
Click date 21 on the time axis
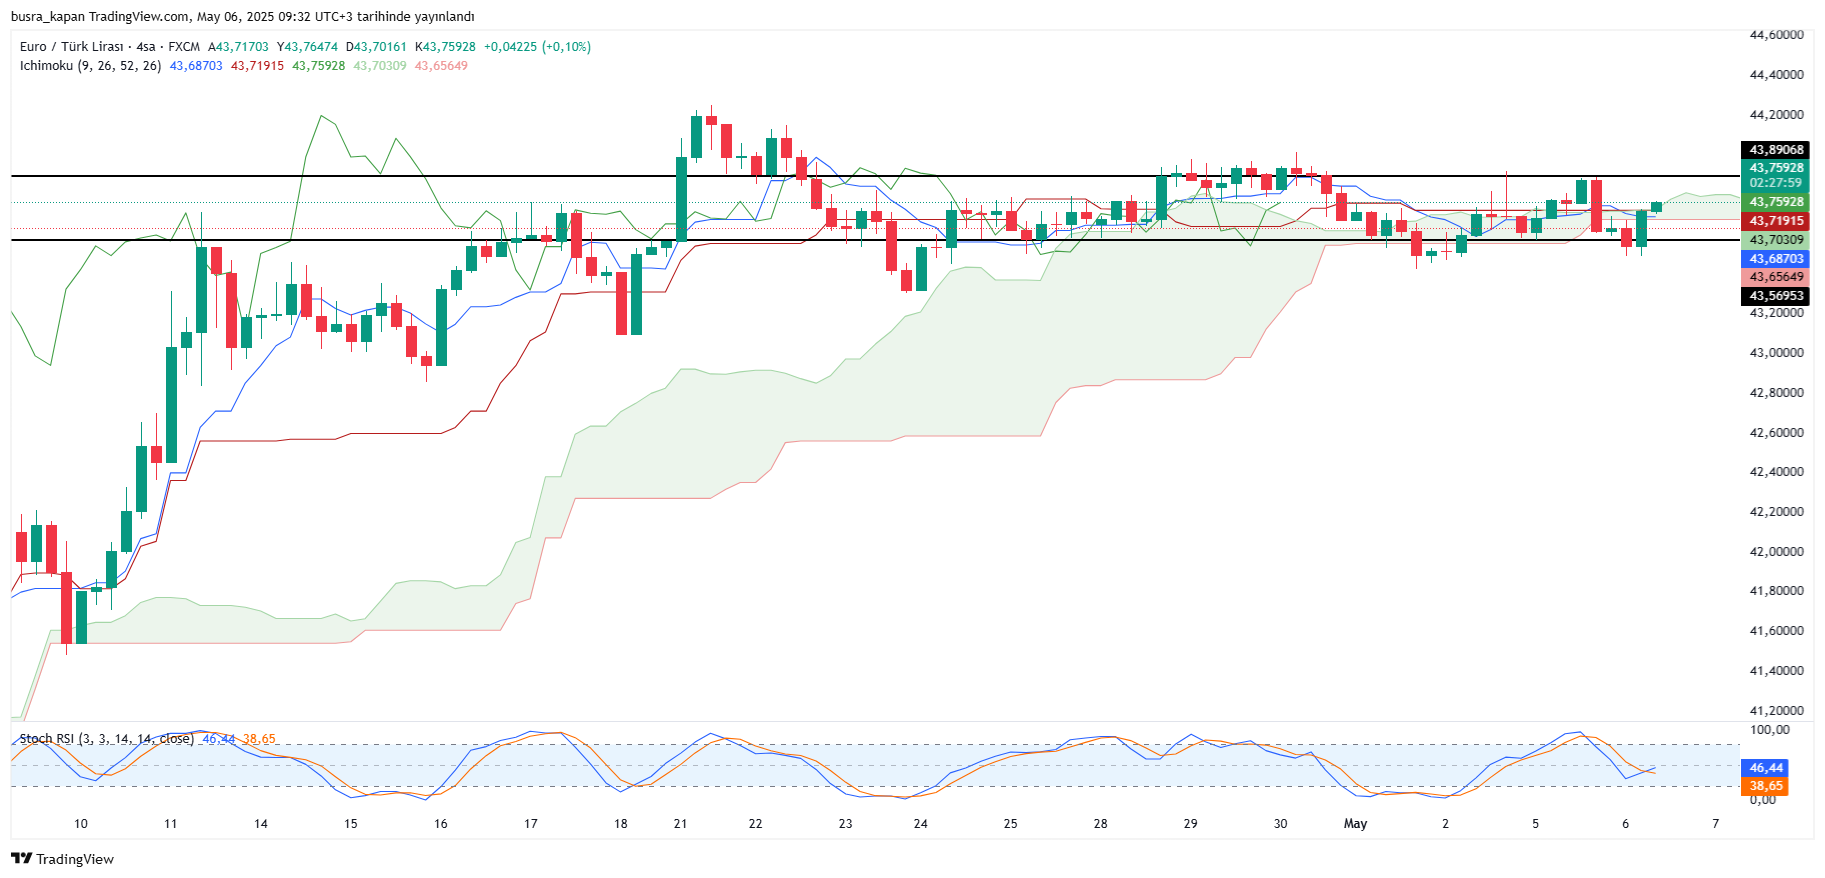click(x=680, y=824)
